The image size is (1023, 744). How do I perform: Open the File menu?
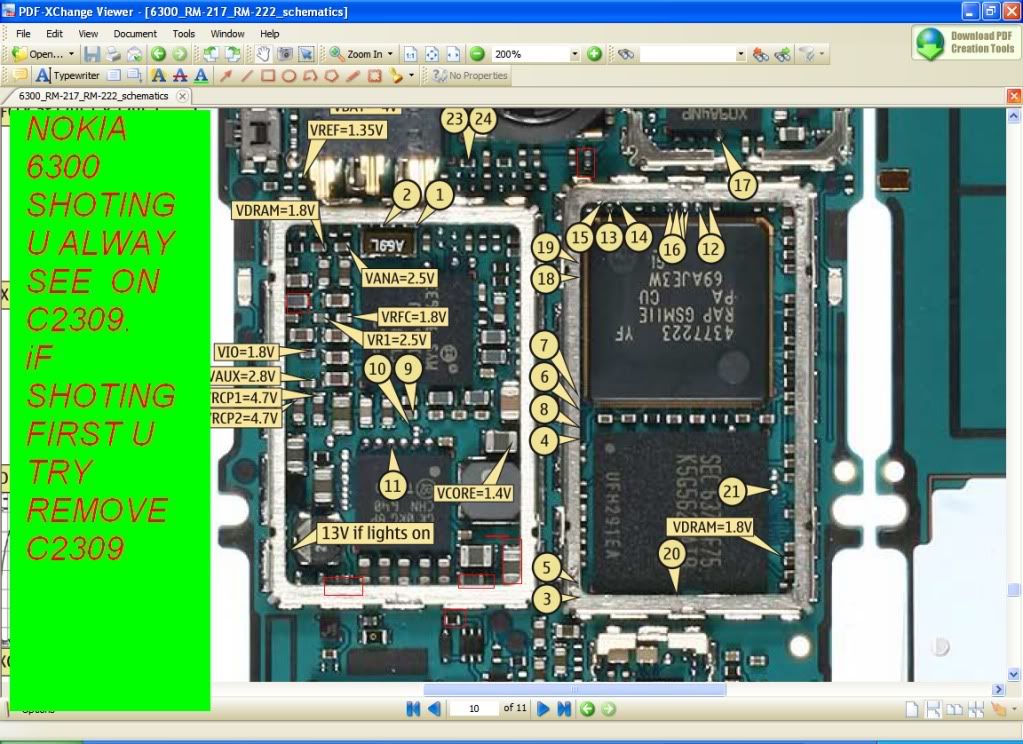23,33
